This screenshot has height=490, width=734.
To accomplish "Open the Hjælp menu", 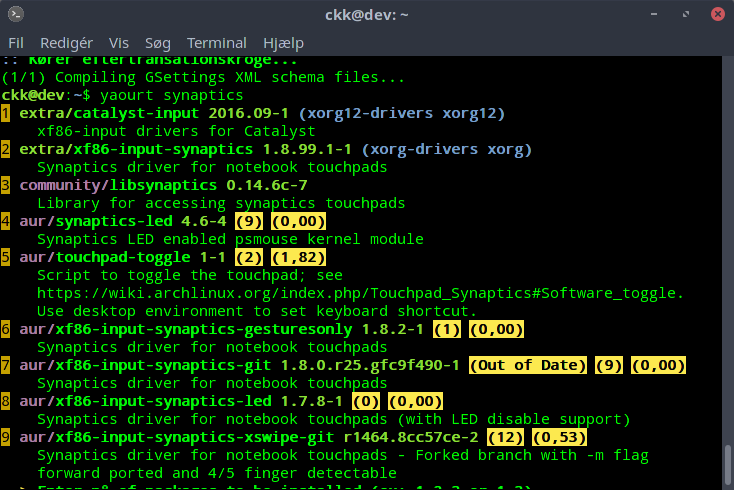I will coord(283,44).
